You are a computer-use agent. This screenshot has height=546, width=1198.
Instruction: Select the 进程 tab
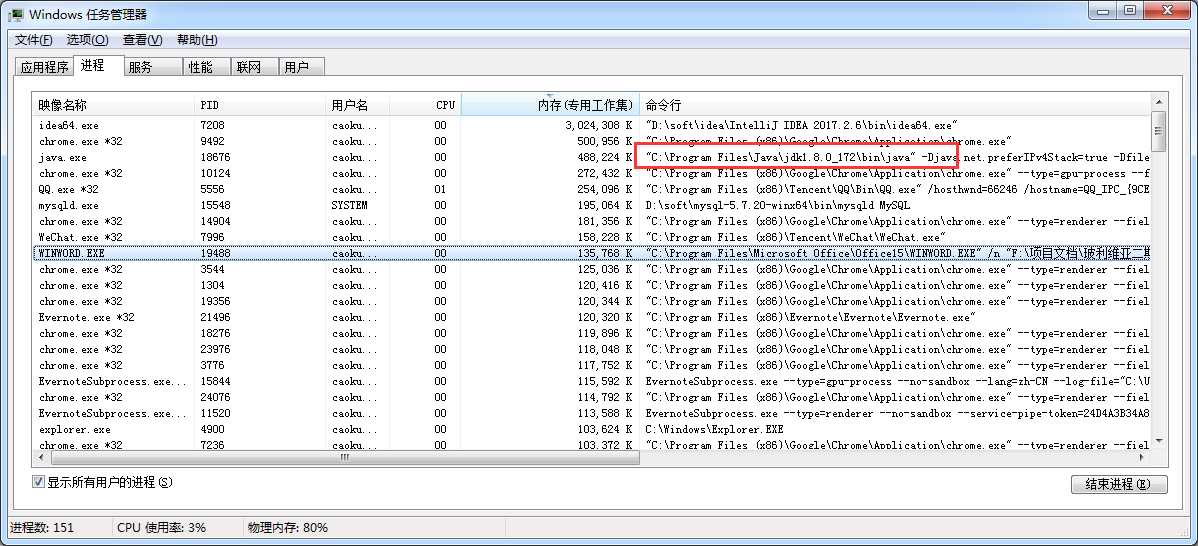coord(99,66)
